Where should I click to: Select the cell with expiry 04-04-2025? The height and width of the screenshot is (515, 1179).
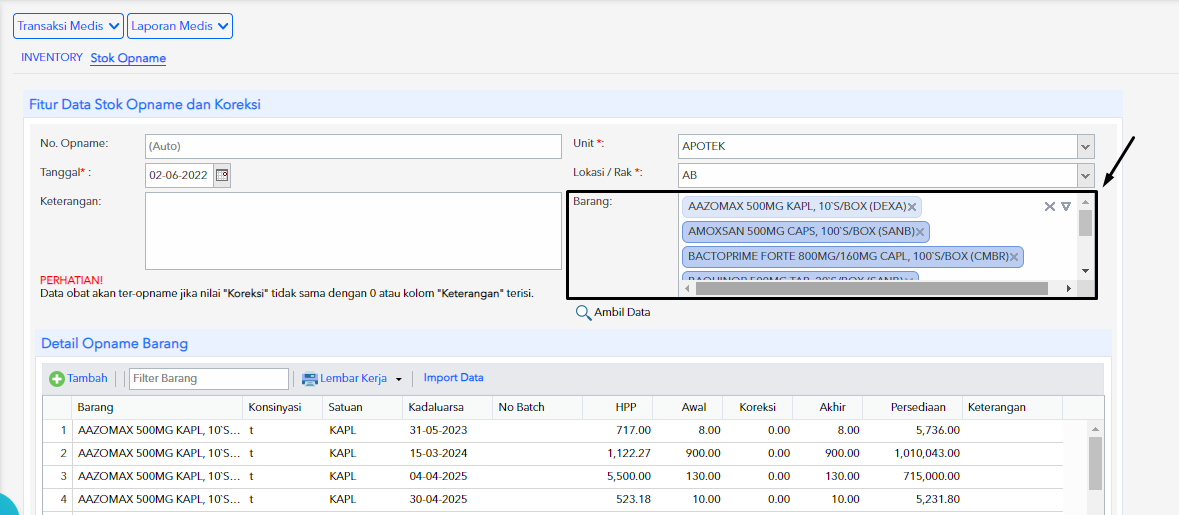pyautogui.click(x=447, y=477)
